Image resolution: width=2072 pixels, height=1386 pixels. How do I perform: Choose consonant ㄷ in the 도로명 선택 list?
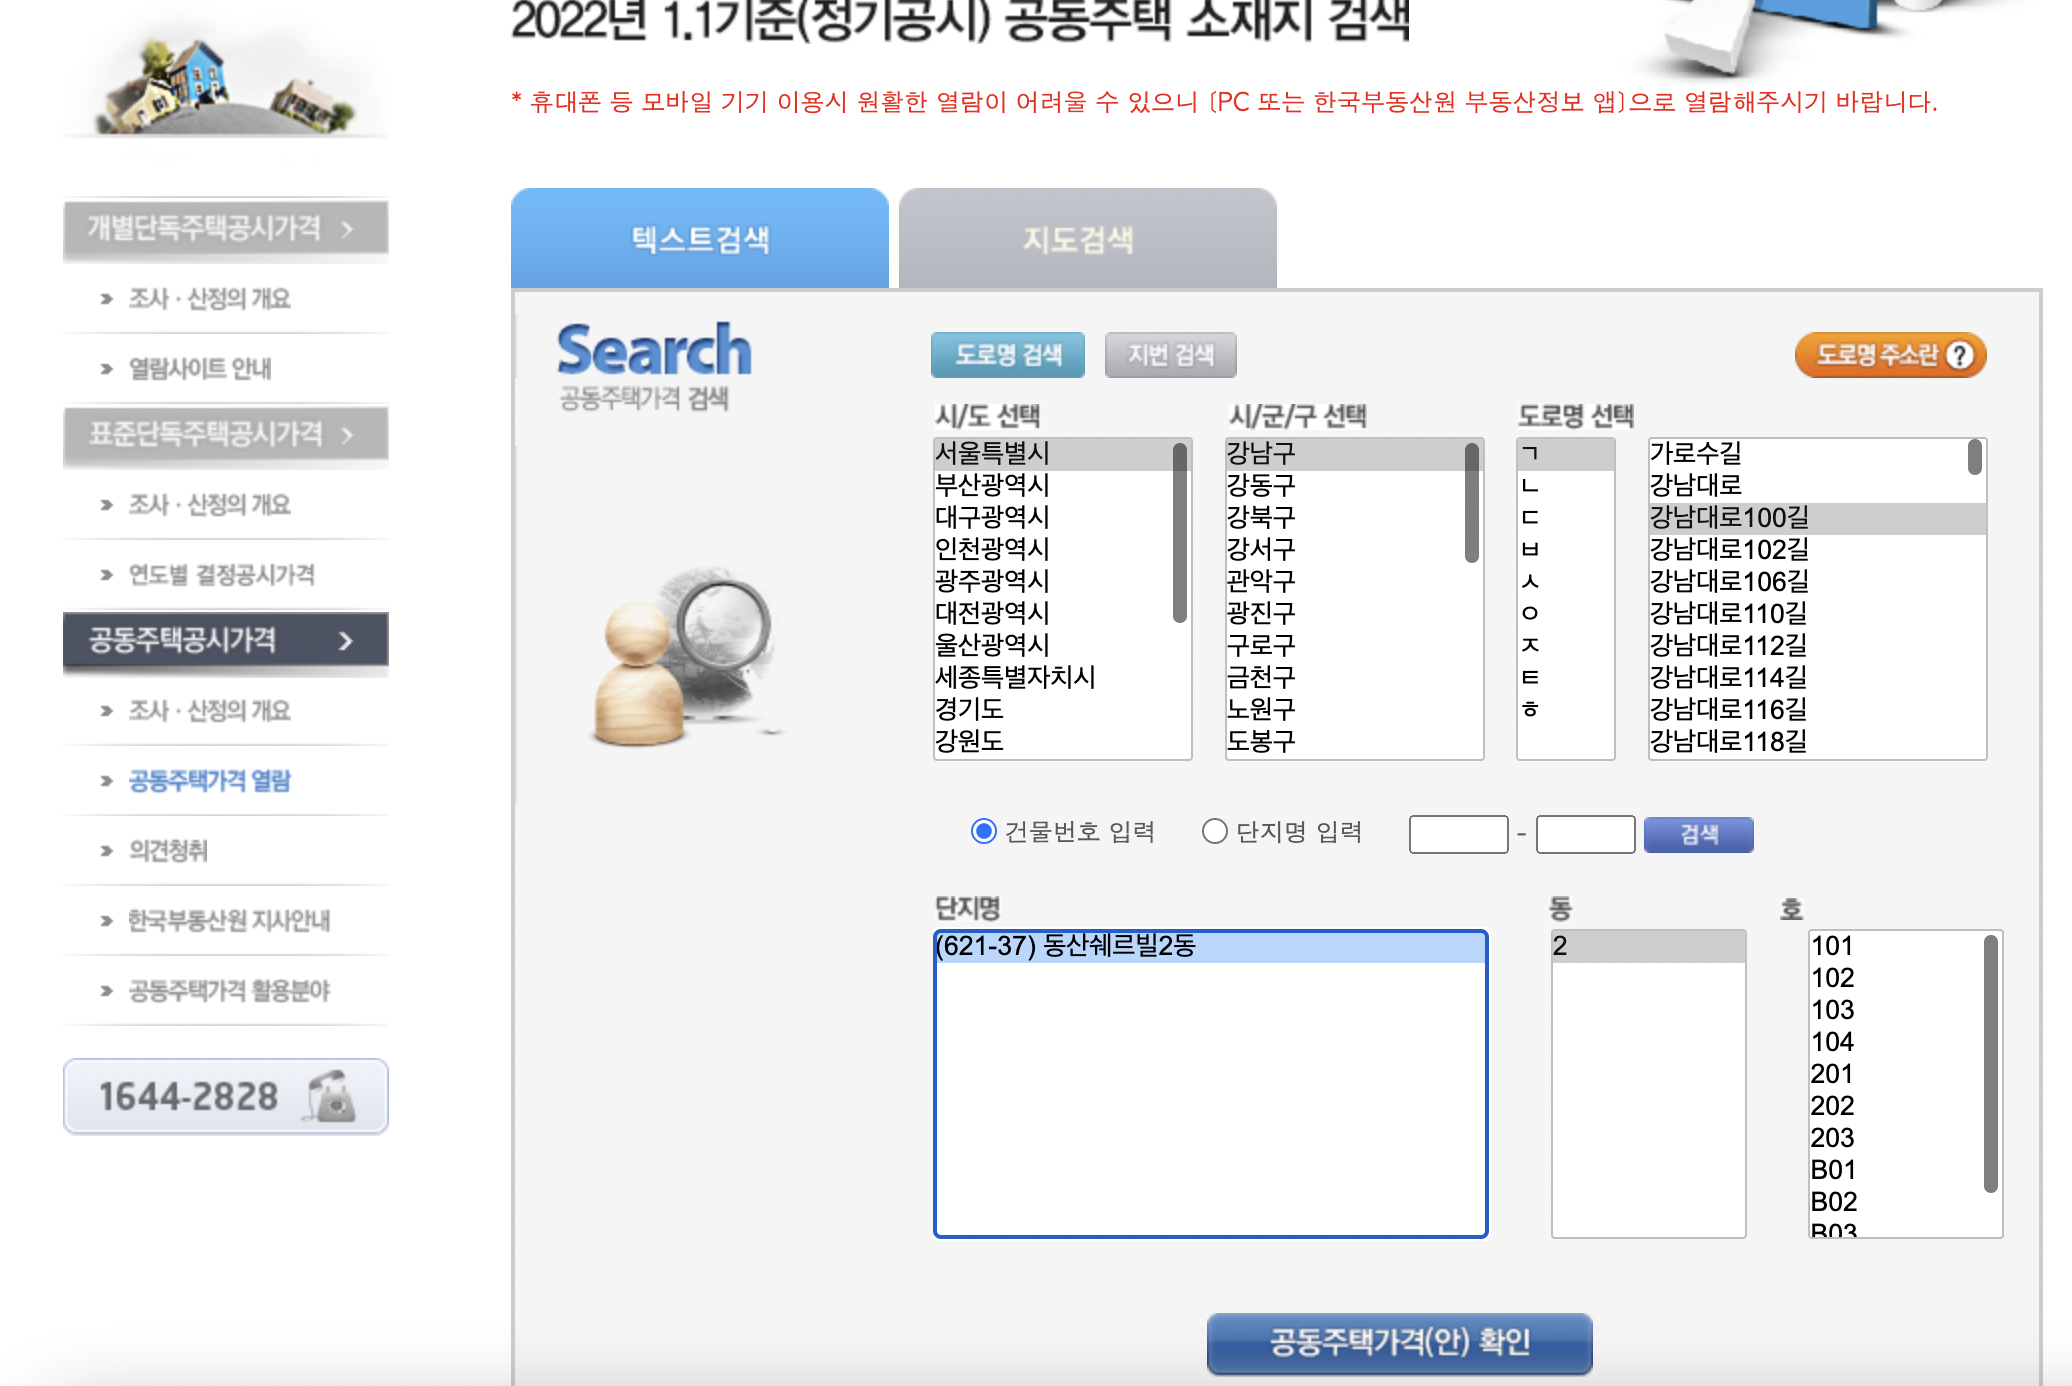point(1533,517)
